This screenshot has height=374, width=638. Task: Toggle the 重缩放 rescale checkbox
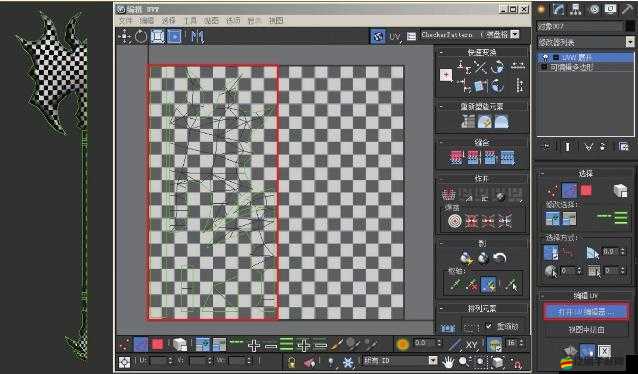[489, 326]
